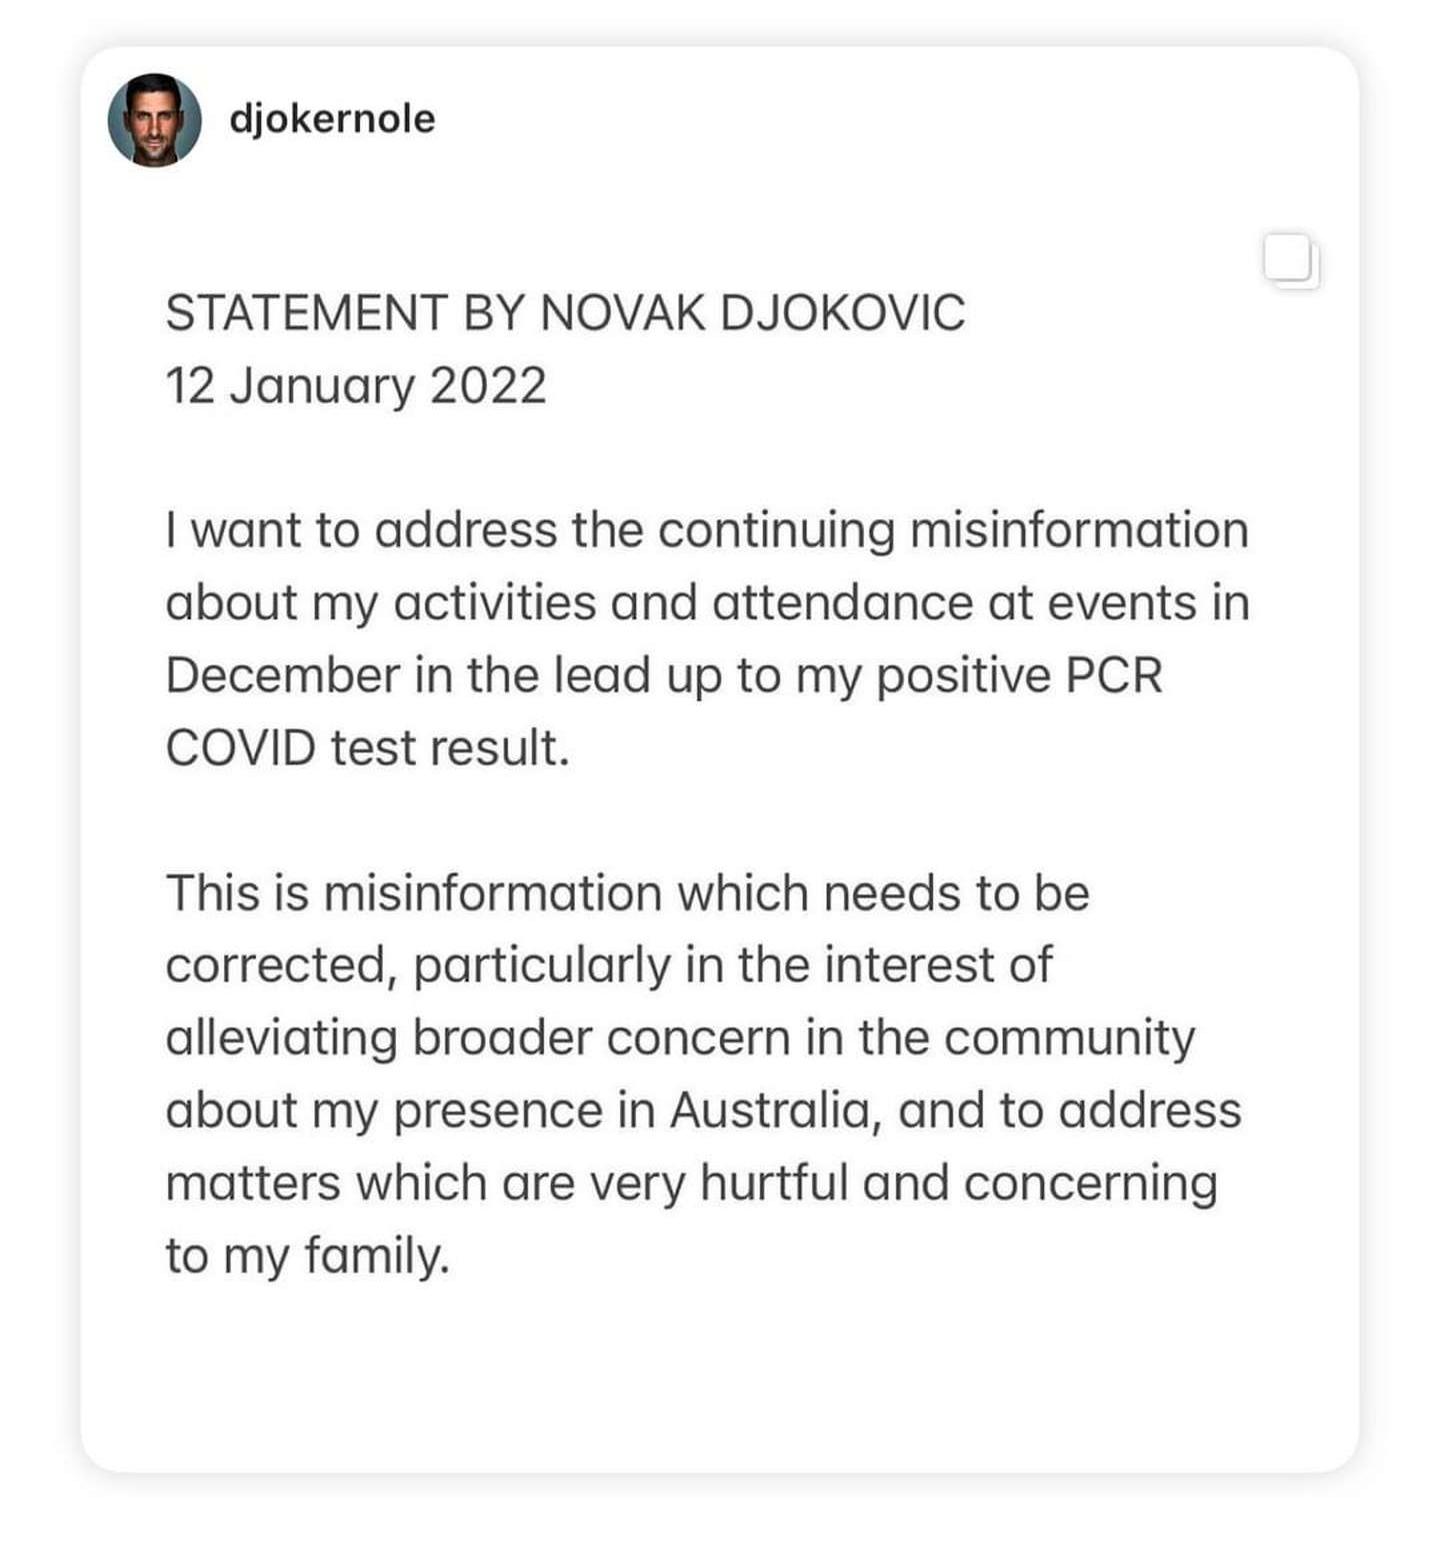Click the "12 January 2022" date line

[x=356, y=386]
